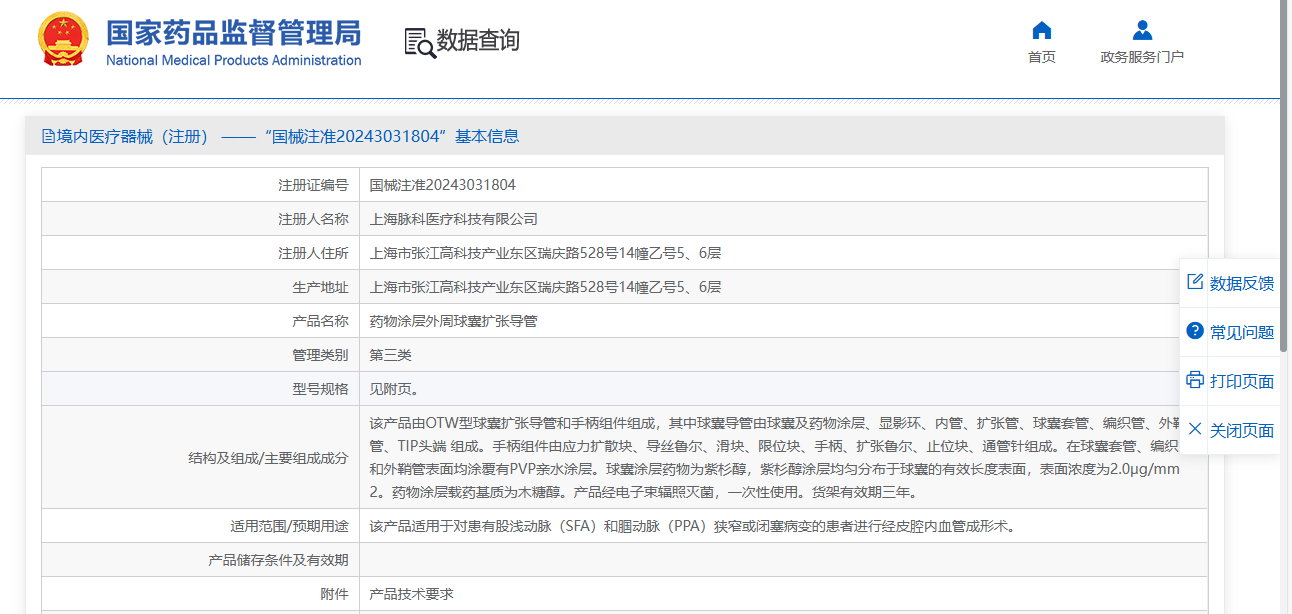Open the 数据反馈 text link
Screen dimensions: 1292x614
[1242, 284]
